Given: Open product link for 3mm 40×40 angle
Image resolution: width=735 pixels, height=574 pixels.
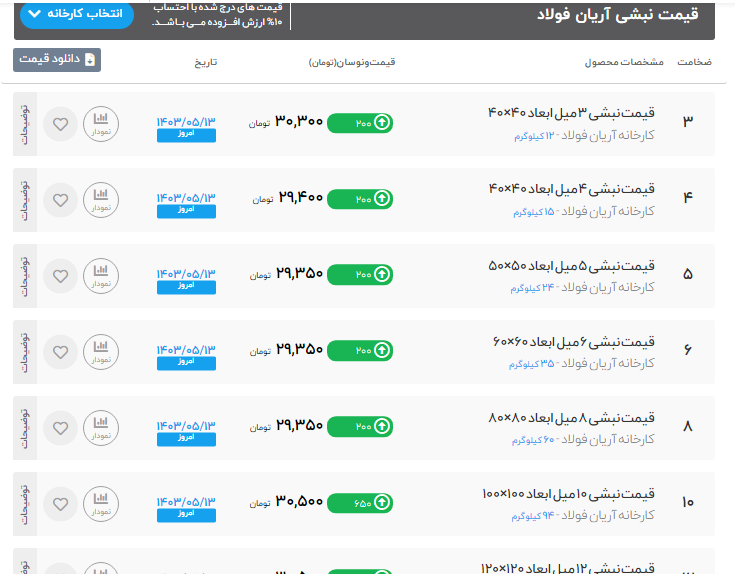Looking at the screenshot, I should (x=570, y=113).
